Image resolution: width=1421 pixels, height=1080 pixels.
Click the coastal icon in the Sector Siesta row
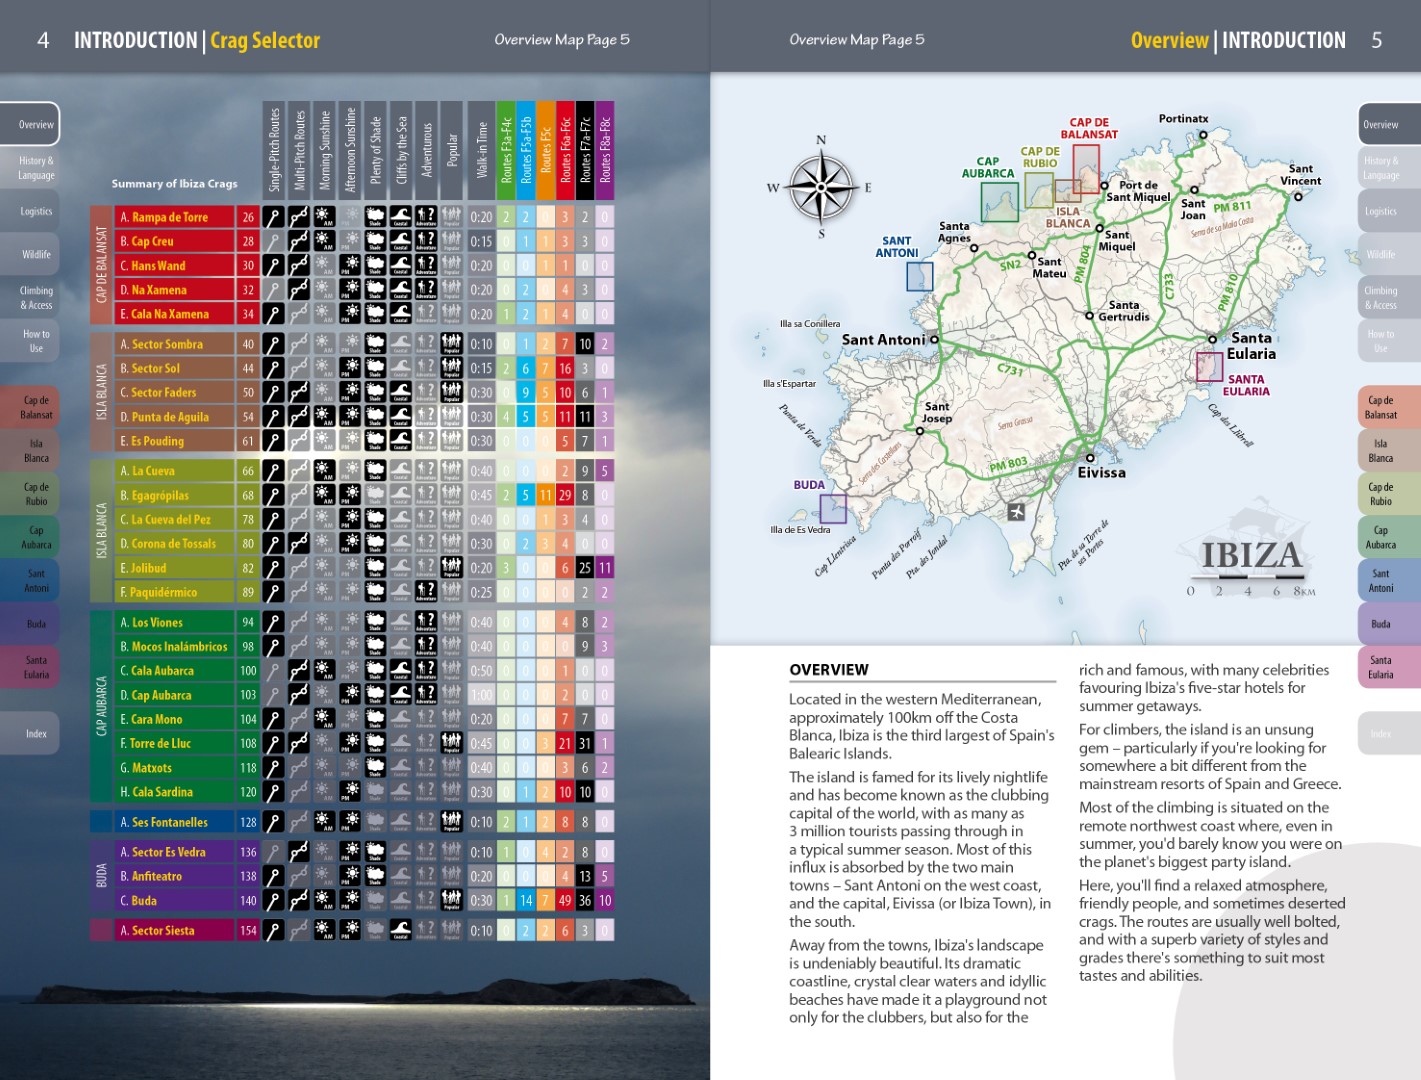[x=400, y=931]
